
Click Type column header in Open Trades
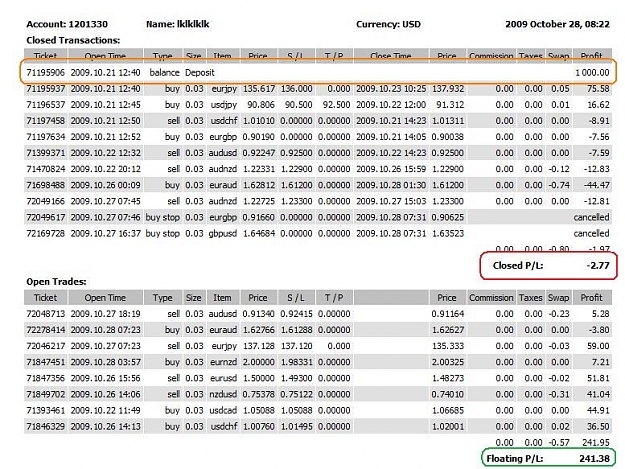(x=163, y=298)
